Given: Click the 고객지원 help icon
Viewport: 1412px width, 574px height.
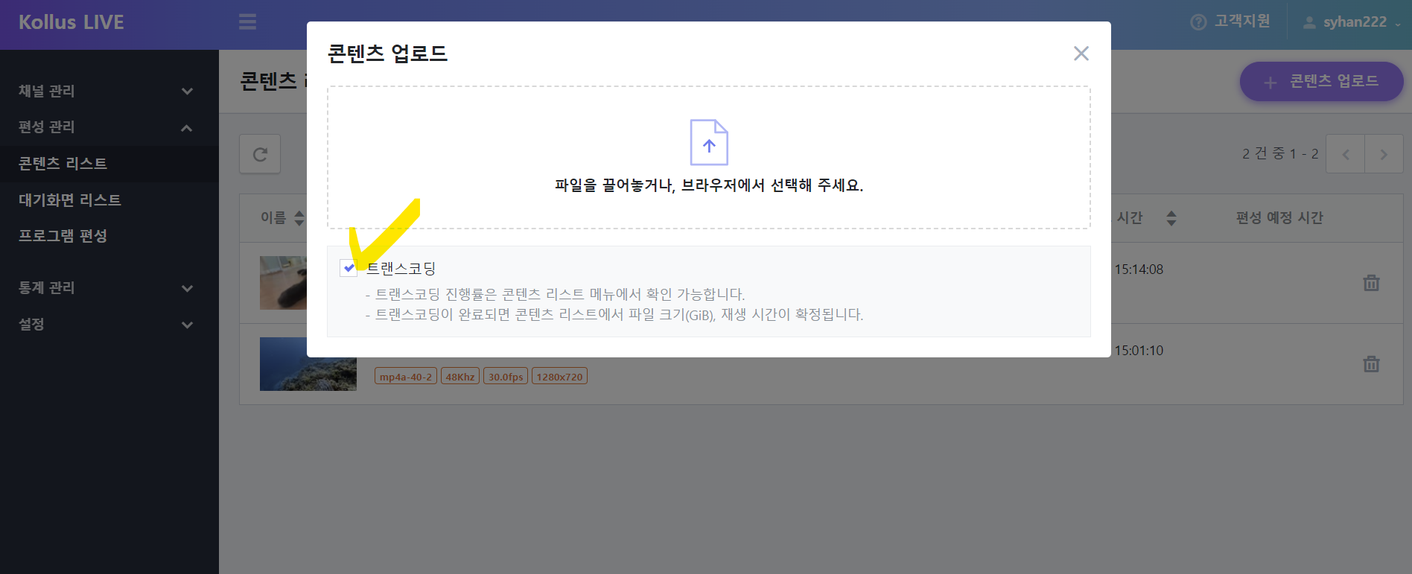Looking at the screenshot, I should [1198, 22].
